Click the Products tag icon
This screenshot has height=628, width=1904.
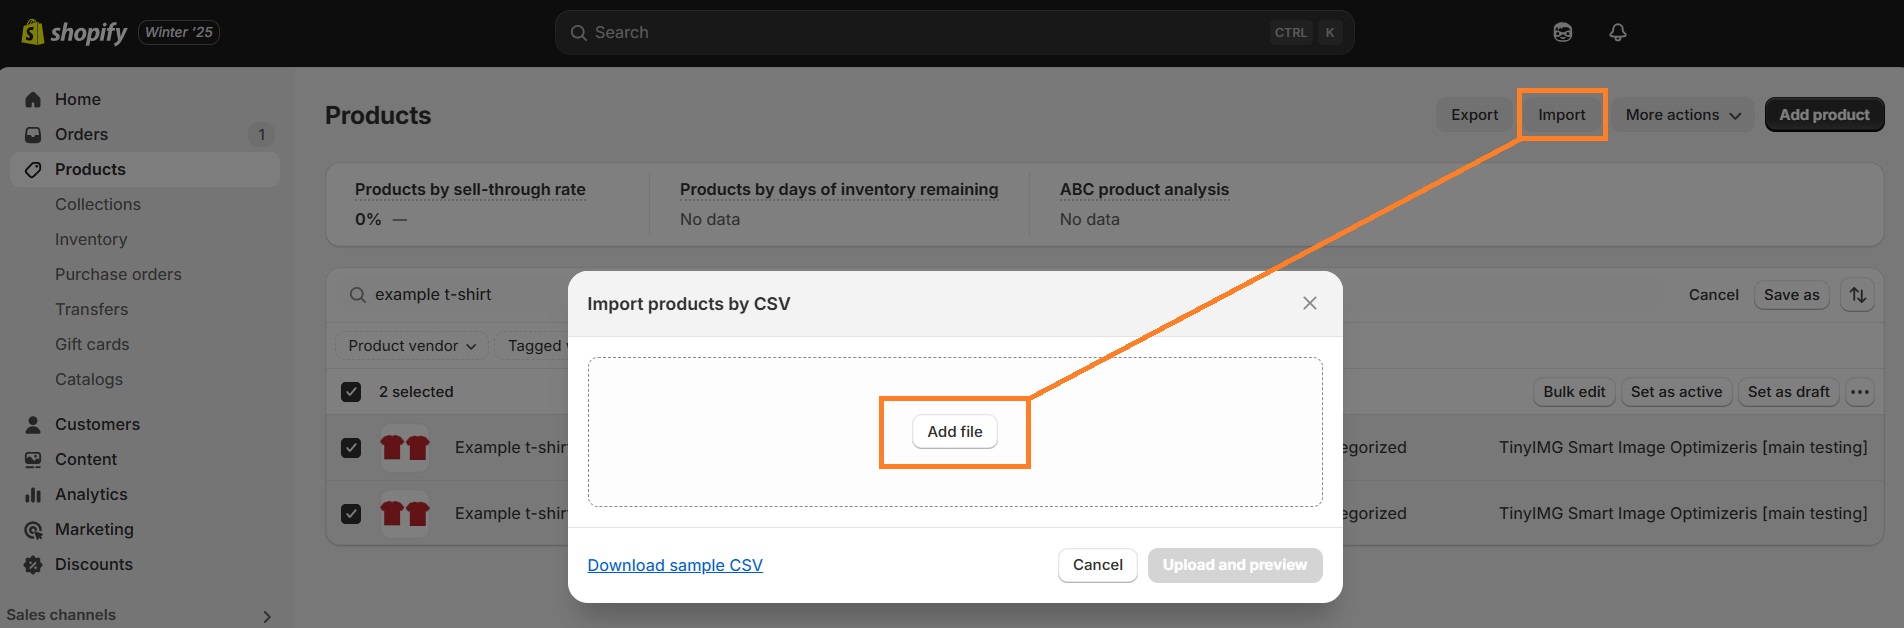click(x=33, y=169)
